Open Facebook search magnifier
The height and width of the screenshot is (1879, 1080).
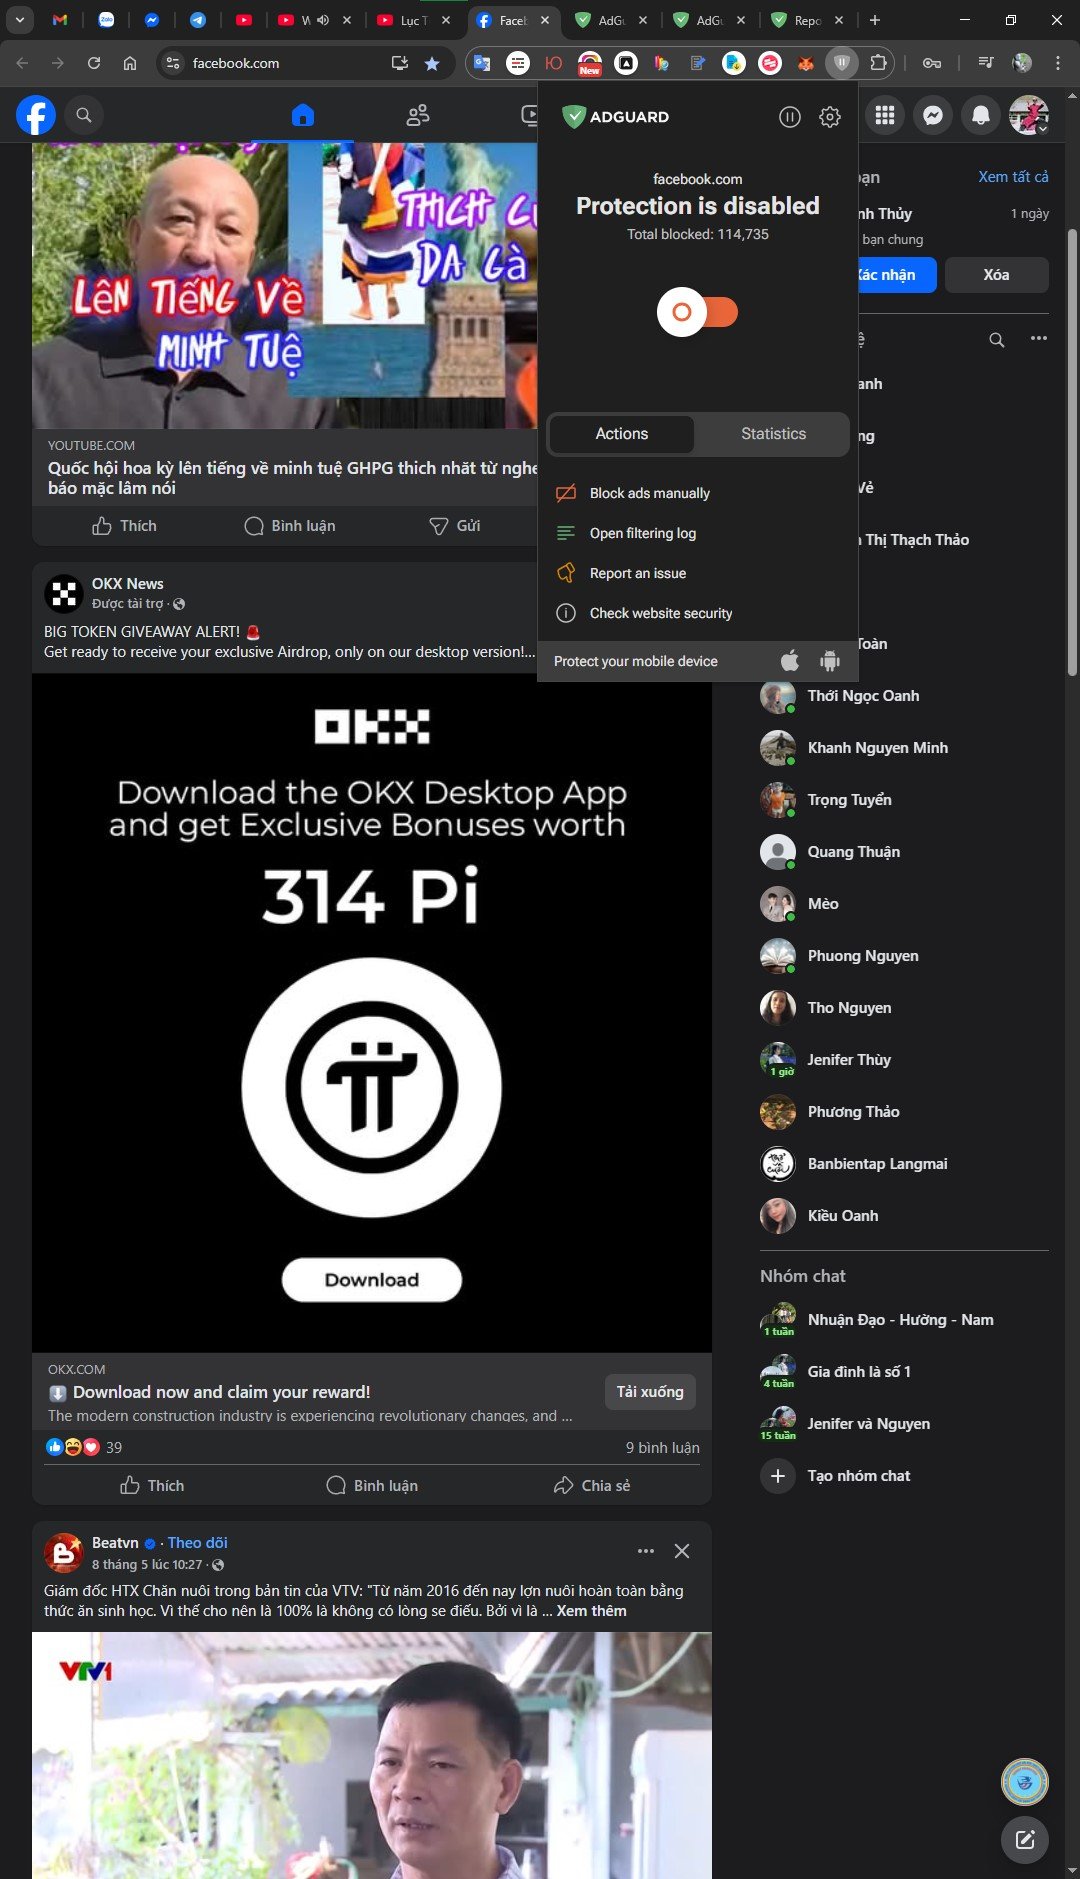(x=84, y=116)
